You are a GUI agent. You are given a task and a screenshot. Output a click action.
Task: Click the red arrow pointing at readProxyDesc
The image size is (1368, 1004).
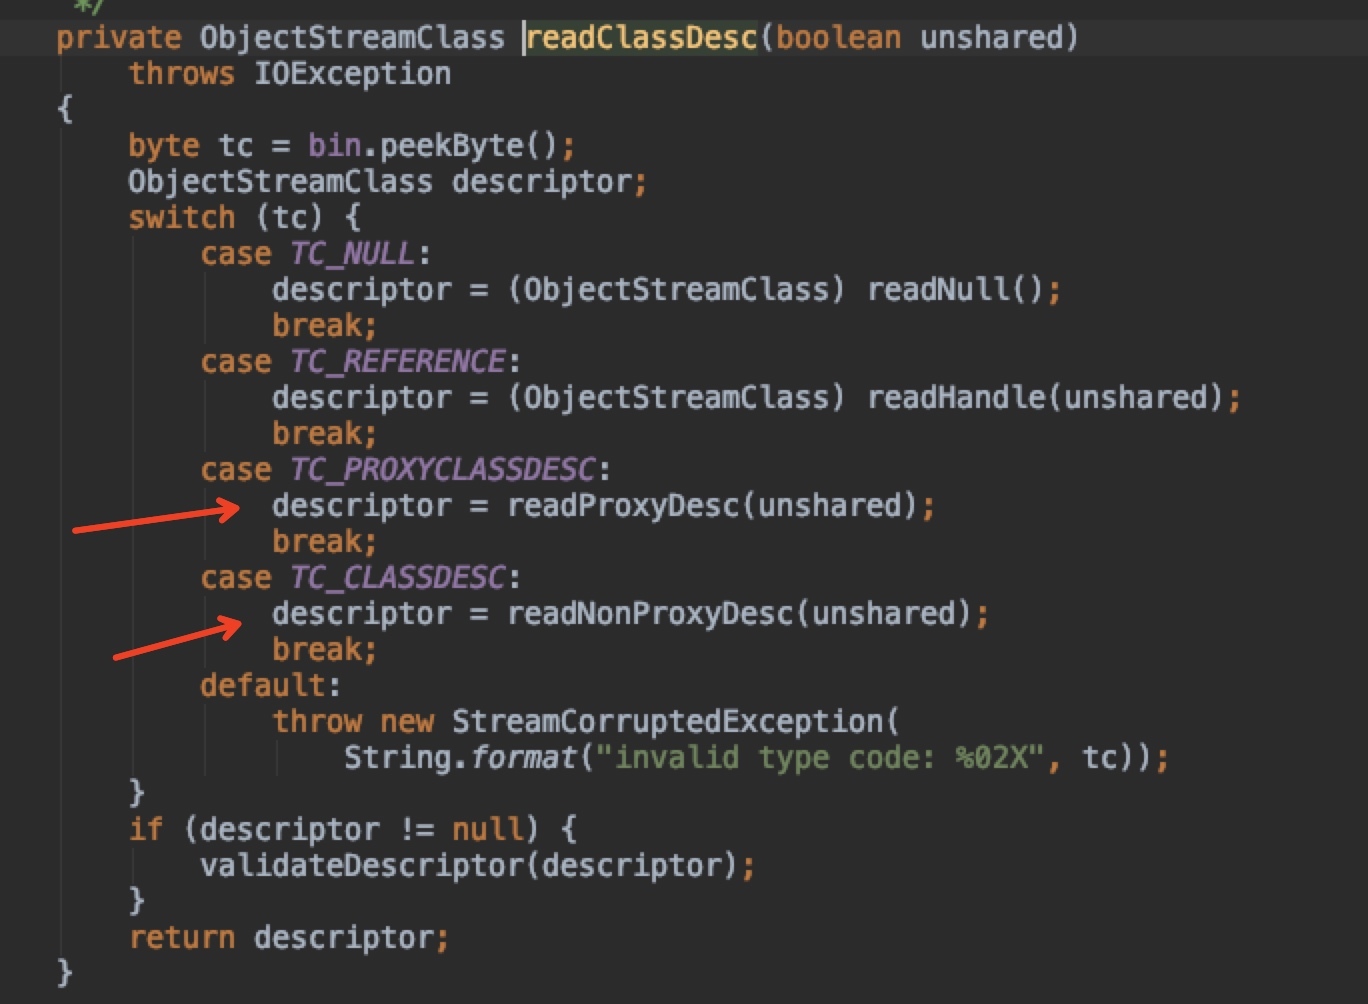coord(156,520)
